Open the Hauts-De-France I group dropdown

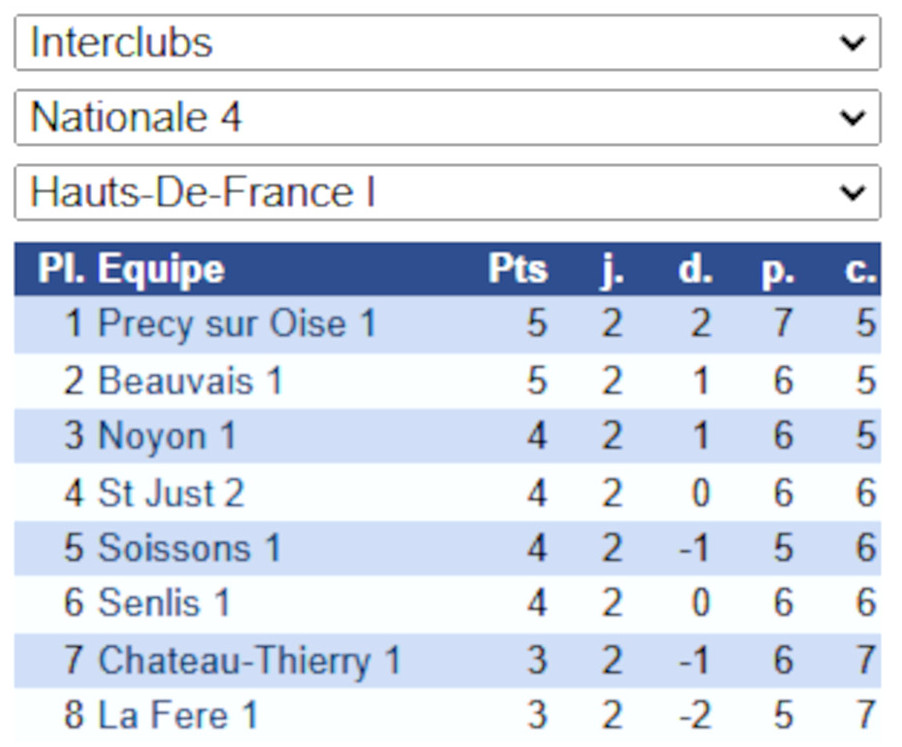point(448,192)
